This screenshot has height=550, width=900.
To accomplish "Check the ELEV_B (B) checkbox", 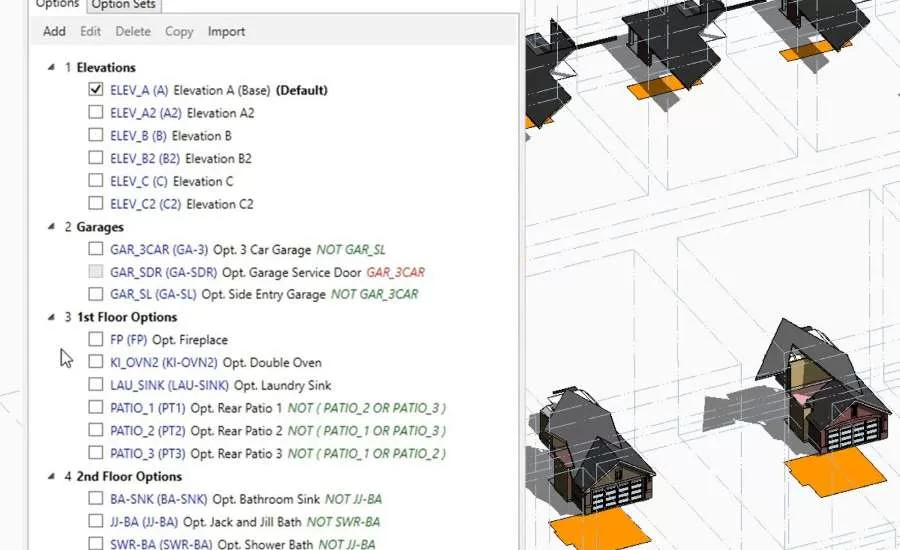I will pos(96,135).
